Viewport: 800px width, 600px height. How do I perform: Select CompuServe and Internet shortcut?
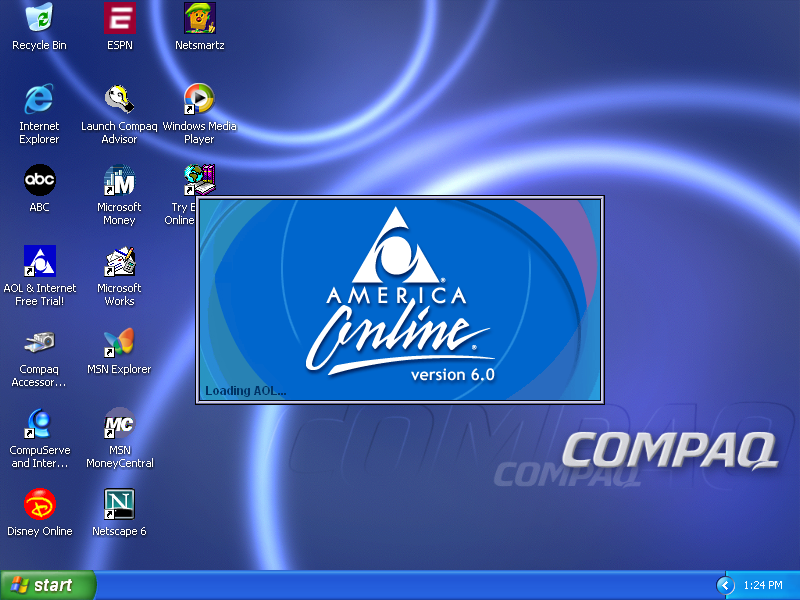(39, 423)
